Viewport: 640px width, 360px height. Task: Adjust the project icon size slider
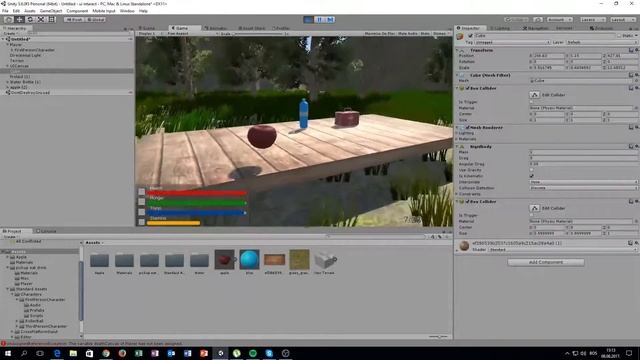[438, 337]
